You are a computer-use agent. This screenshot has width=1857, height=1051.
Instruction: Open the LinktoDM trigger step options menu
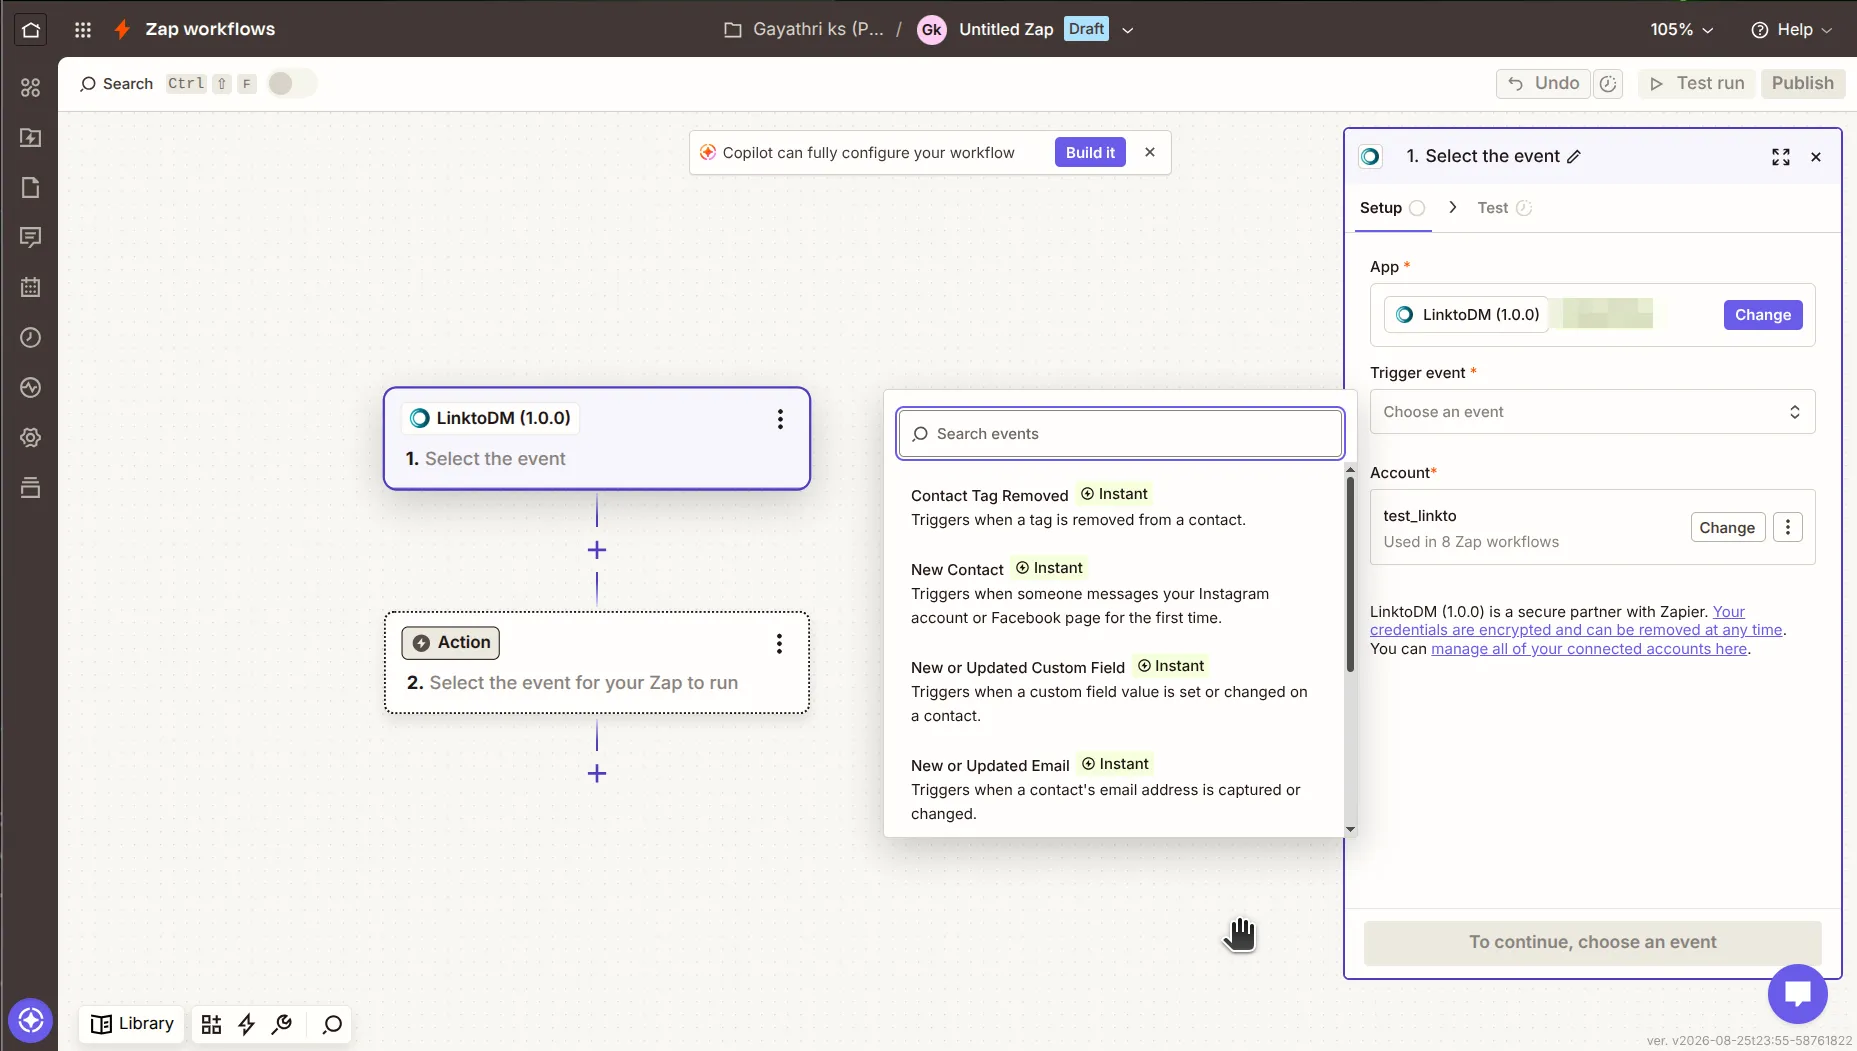pyautogui.click(x=780, y=420)
